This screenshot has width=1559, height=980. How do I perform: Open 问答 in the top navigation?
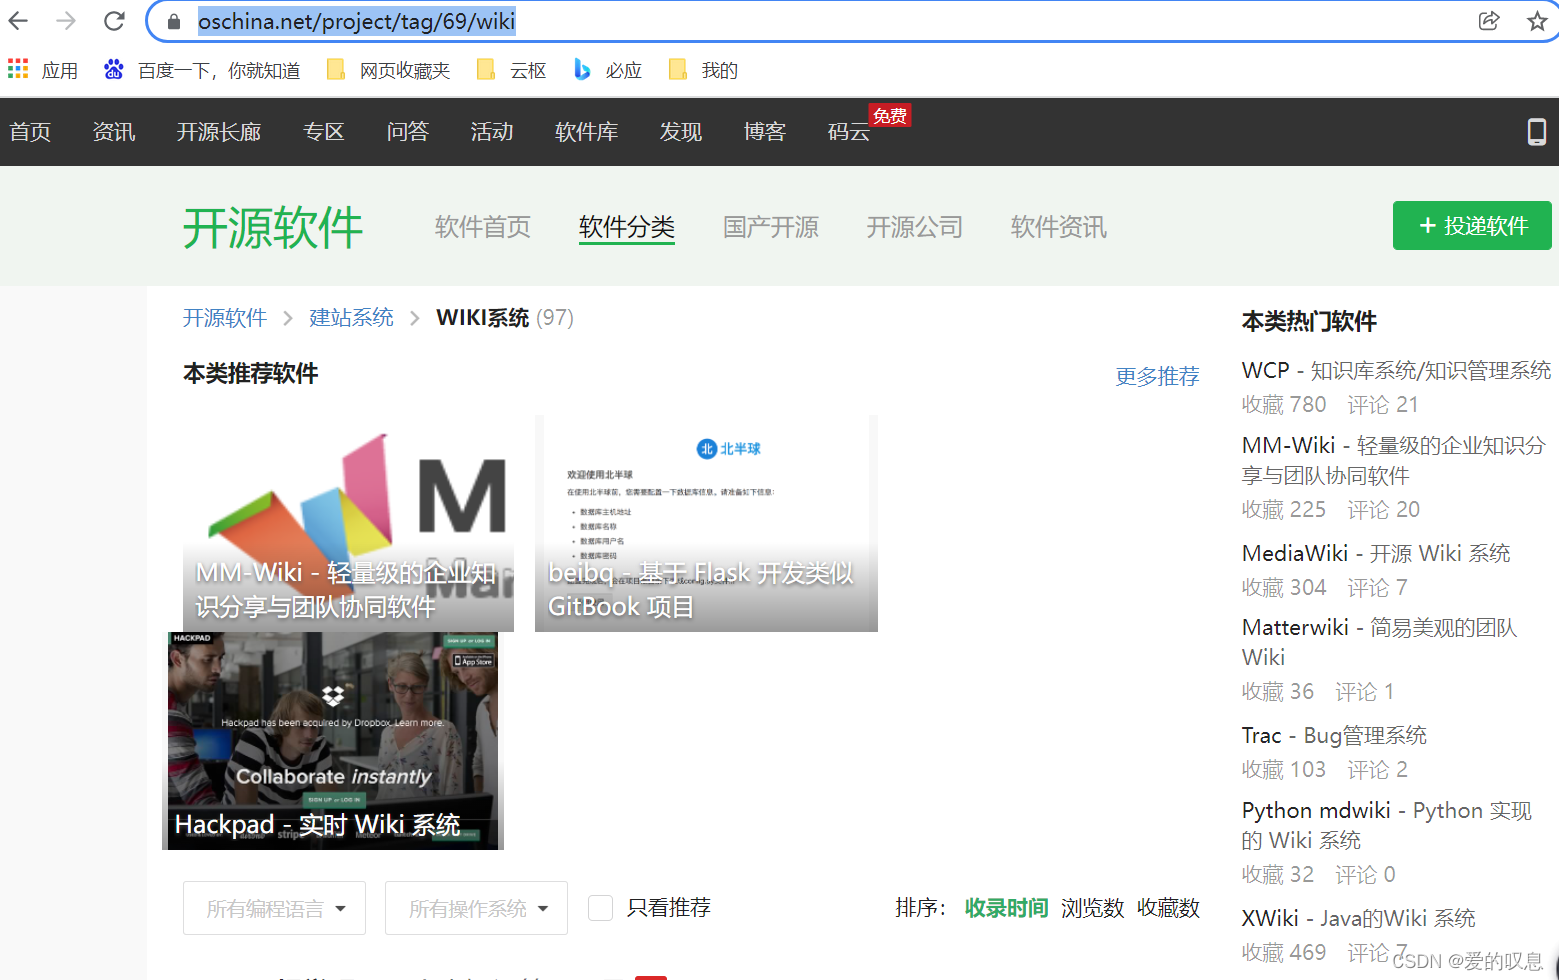click(408, 132)
